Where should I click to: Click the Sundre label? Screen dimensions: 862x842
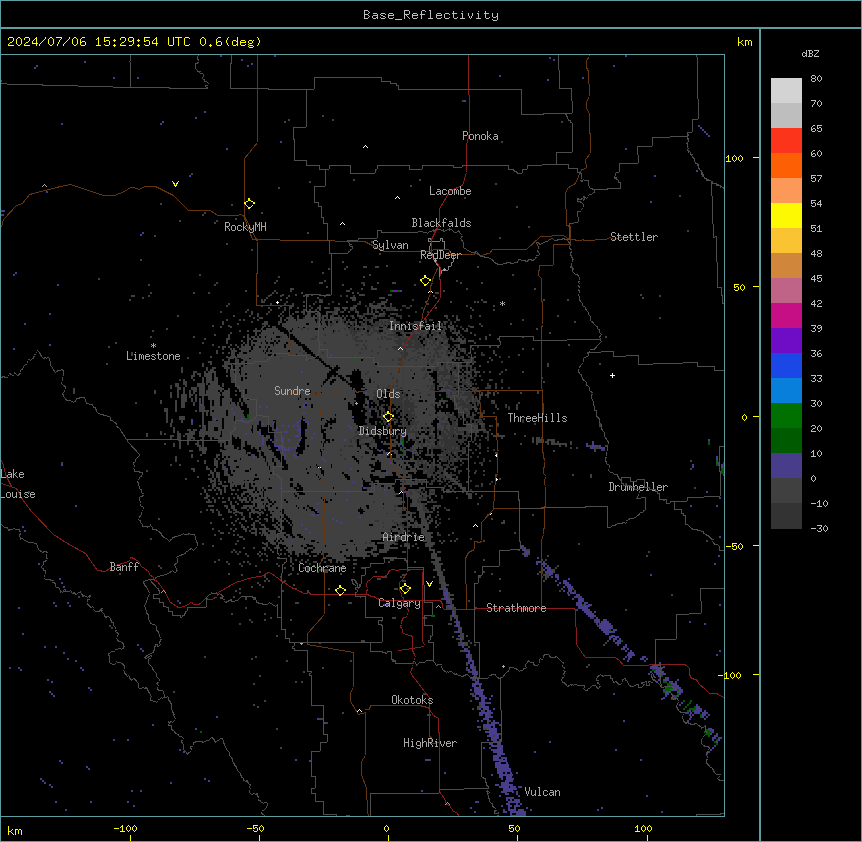point(292,391)
